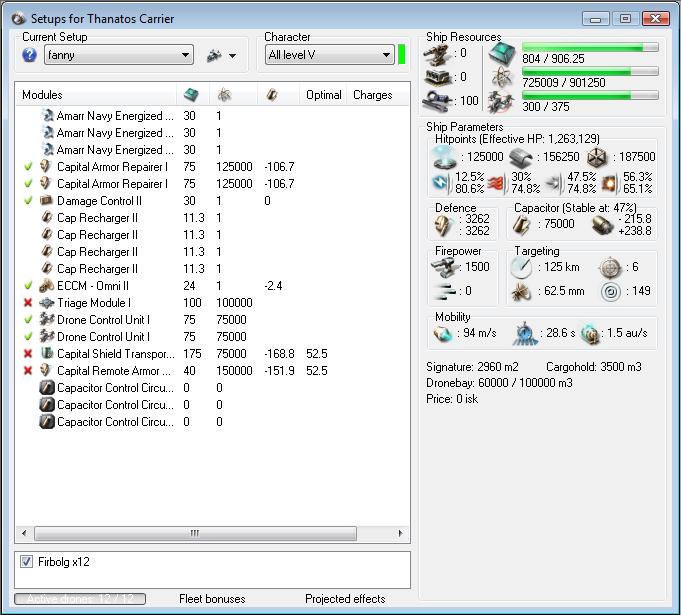The width and height of the screenshot is (681, 615).
Task: Click the shield hitpoints icon
Action: pos(444,157)
